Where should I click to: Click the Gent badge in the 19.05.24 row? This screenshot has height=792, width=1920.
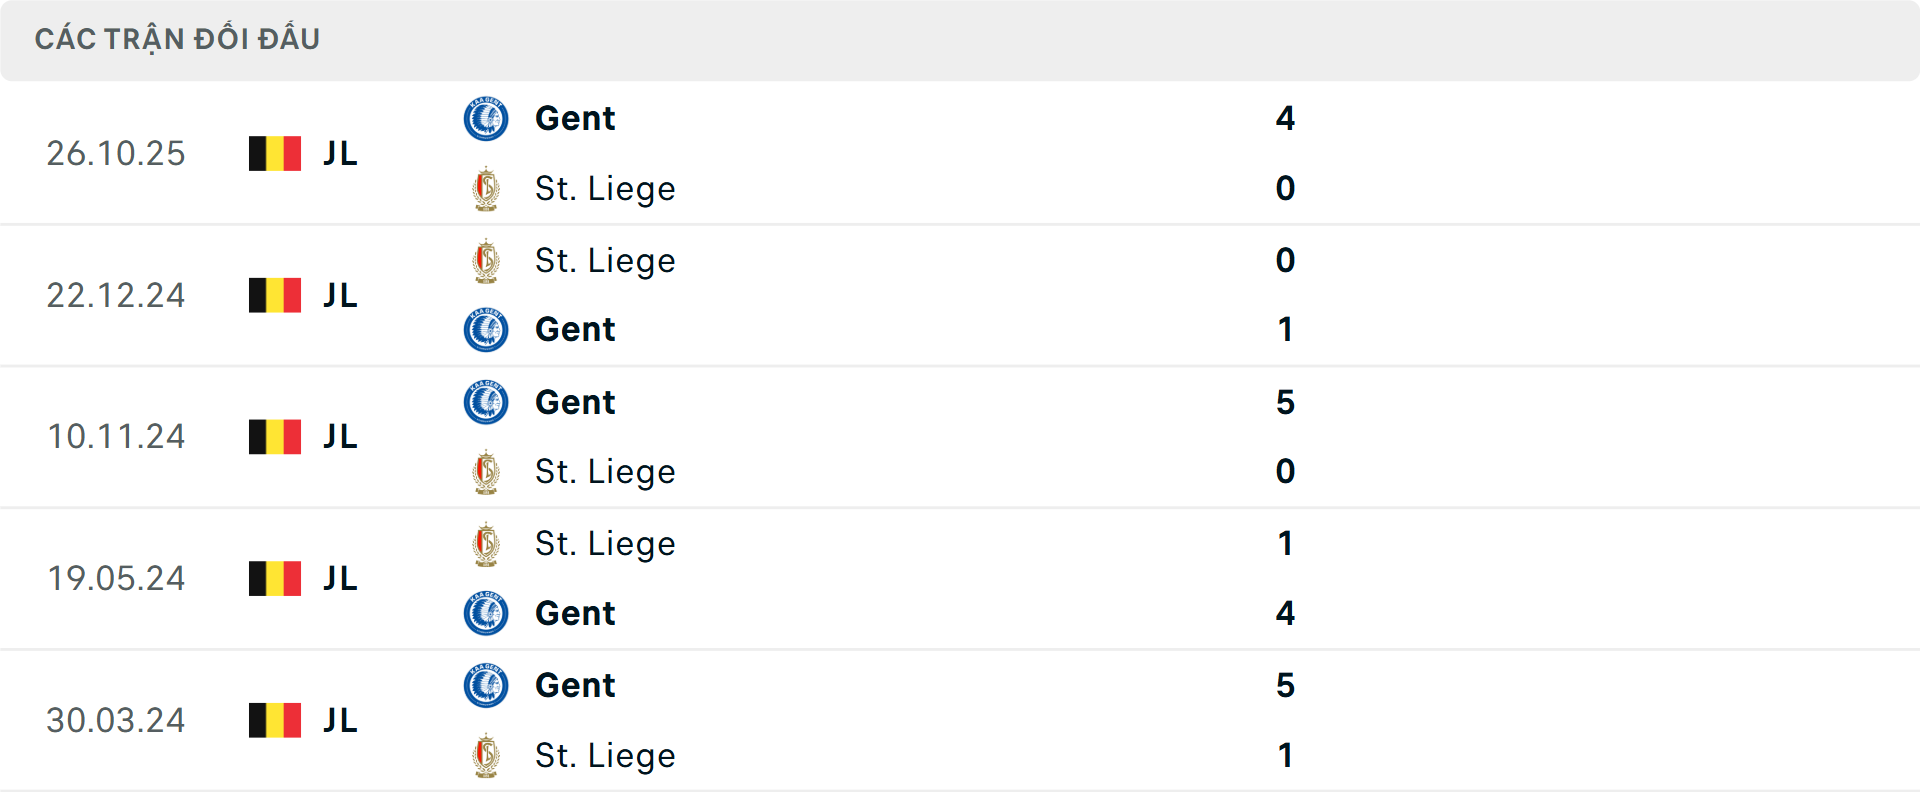coord(486,613)
